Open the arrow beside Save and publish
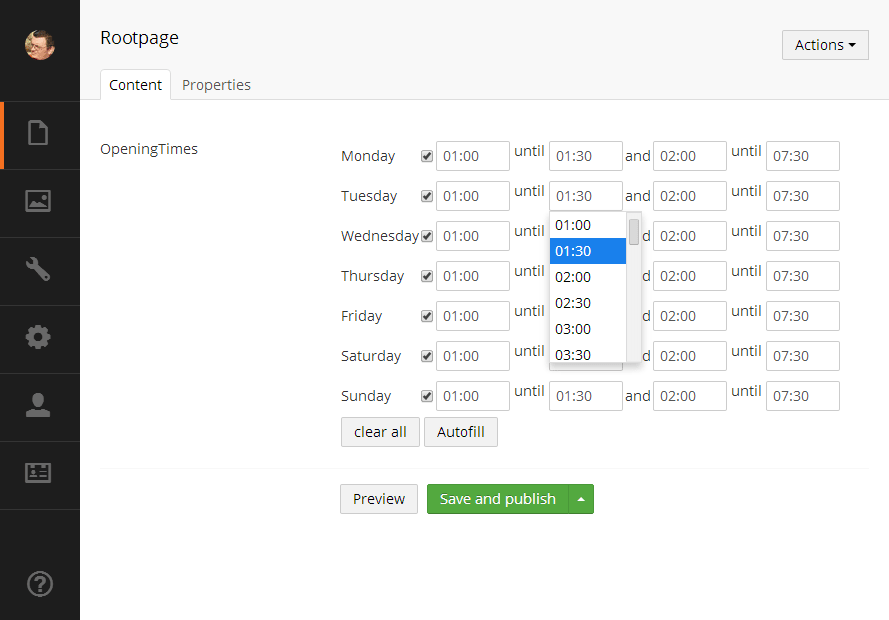 pos(581,499)
